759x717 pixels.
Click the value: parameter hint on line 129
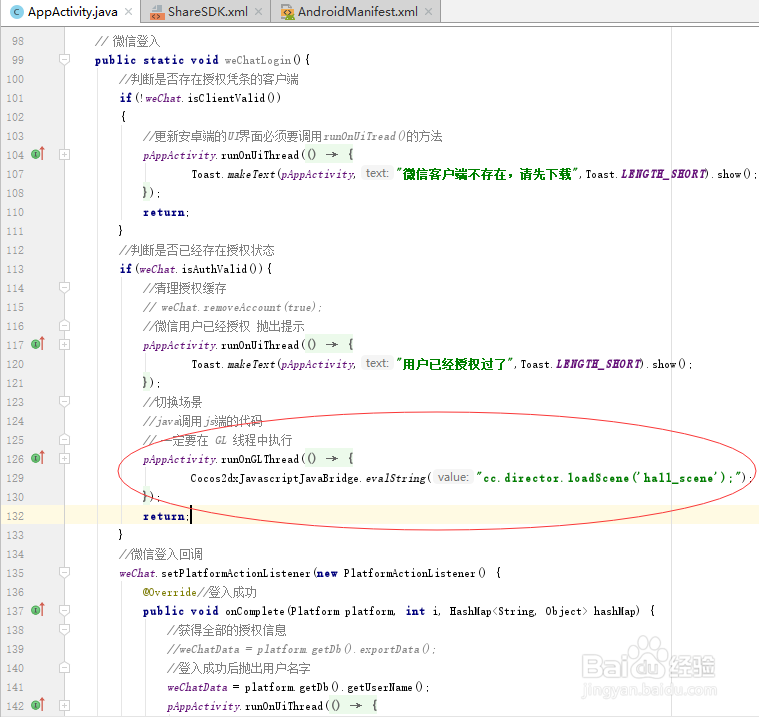point(453,477)
